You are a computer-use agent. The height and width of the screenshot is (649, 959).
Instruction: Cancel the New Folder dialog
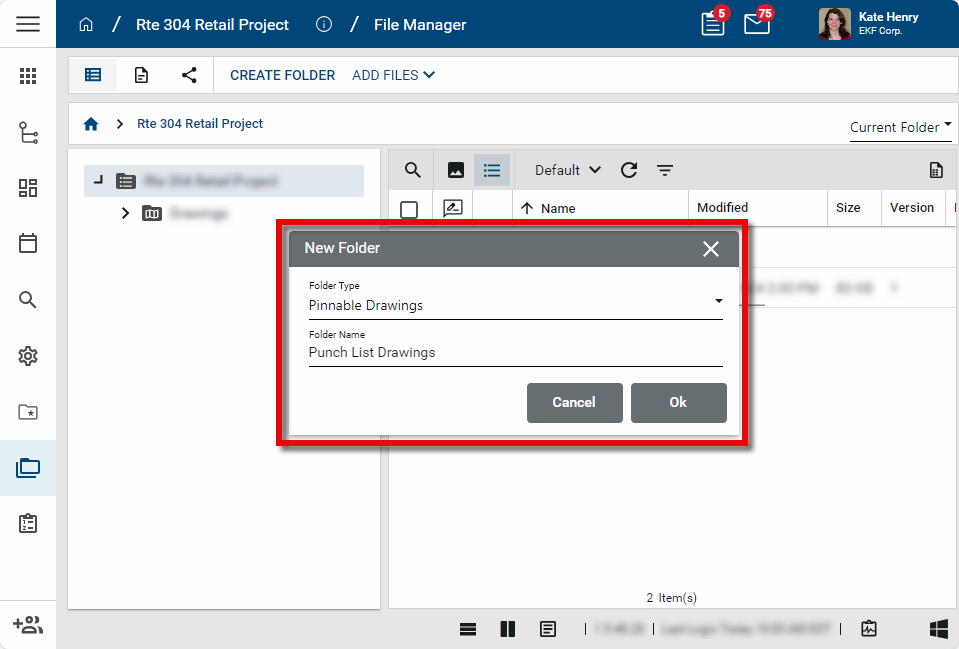coord(574,402)
